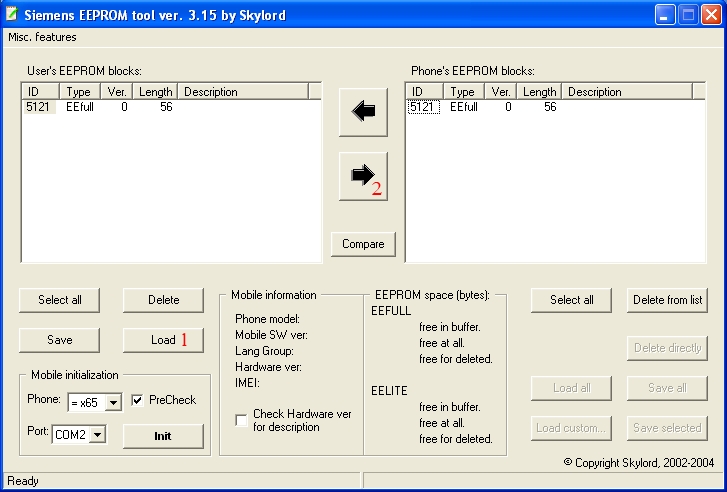Click the left arrow transfer button
The width and height of the screenshot is (727, 492).
click(363, 112)
